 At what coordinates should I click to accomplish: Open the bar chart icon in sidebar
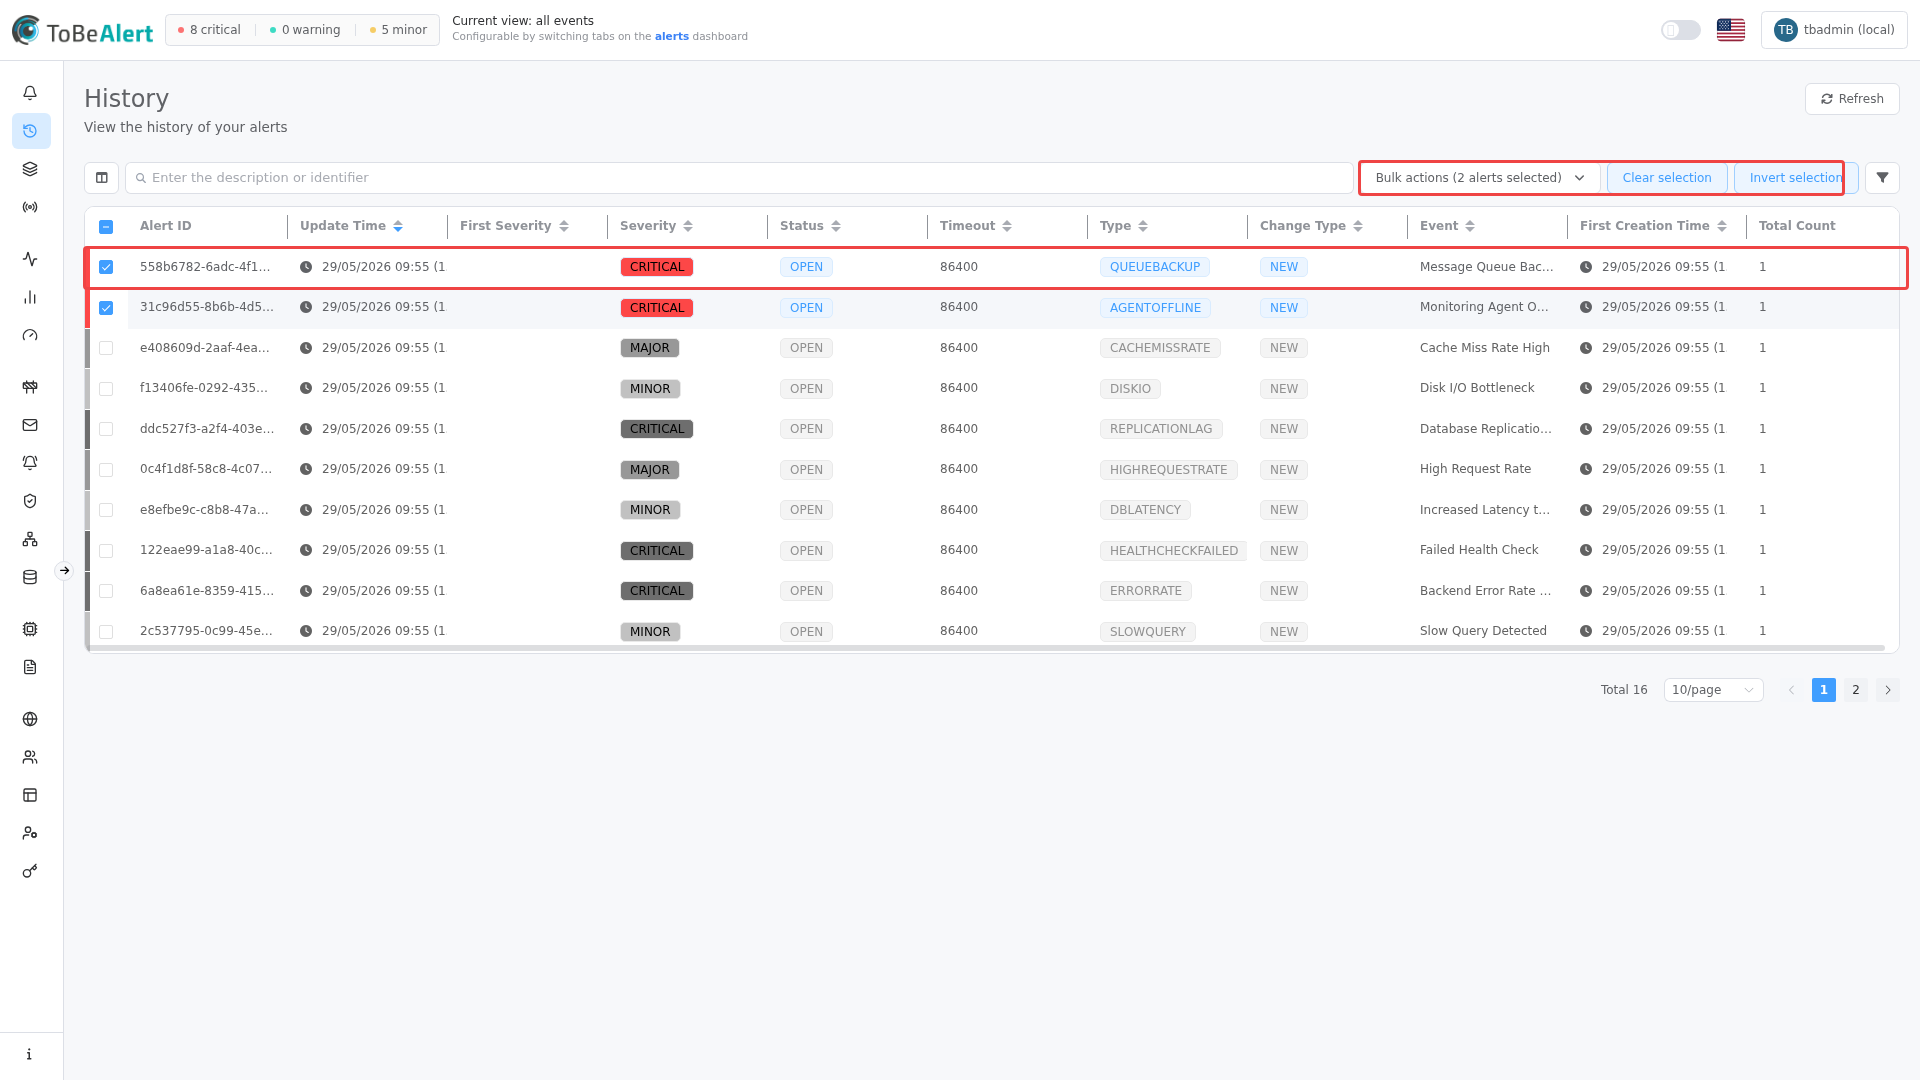[30, 297]
